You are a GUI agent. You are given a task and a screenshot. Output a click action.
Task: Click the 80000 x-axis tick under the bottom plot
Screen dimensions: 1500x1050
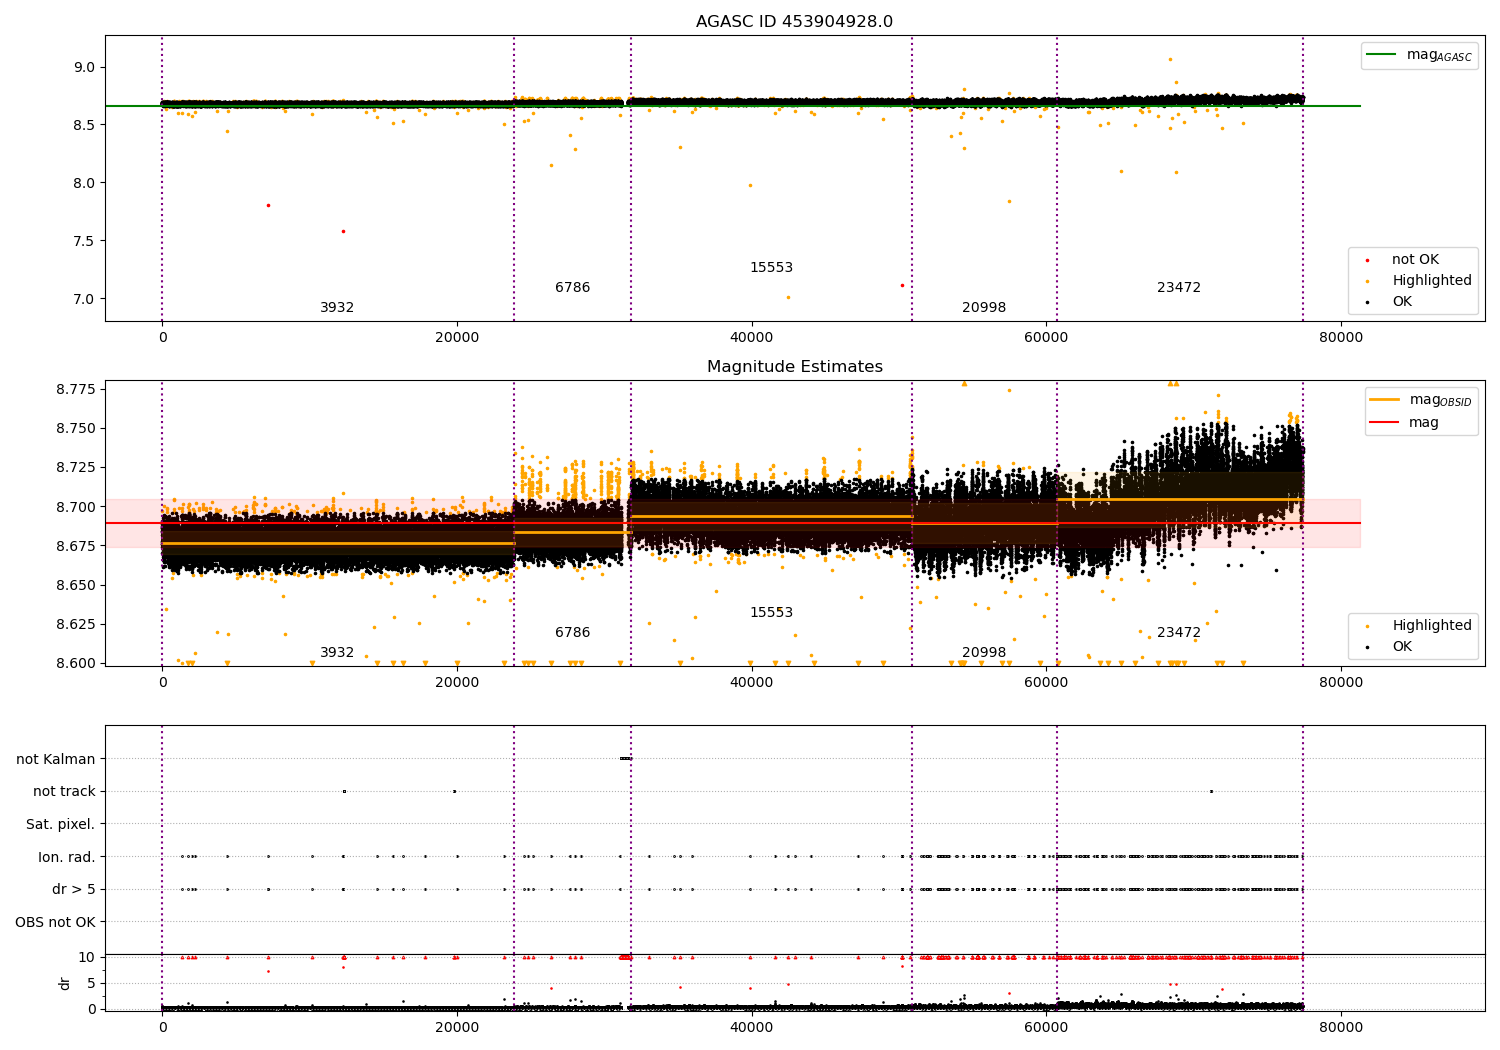[1340, 1026]
